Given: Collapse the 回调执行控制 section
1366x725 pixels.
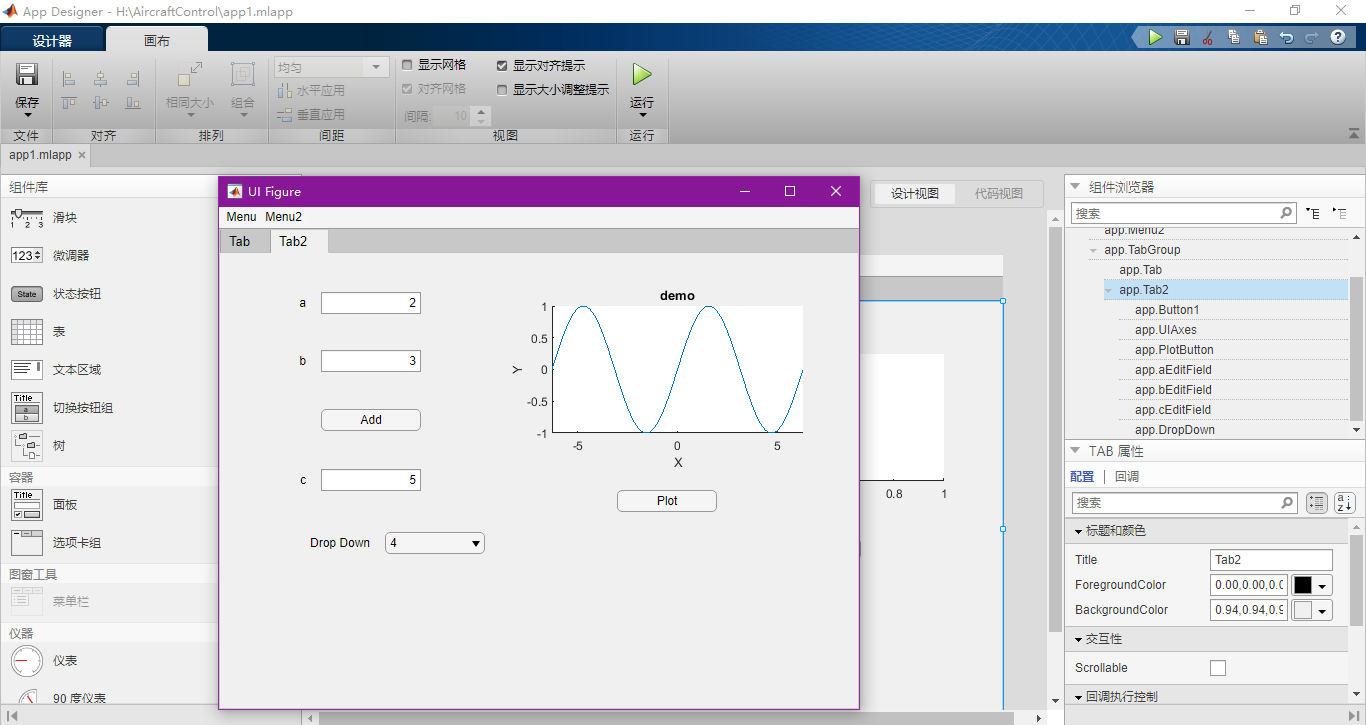Looking at the screenshot, I should tap(1078, 697).
